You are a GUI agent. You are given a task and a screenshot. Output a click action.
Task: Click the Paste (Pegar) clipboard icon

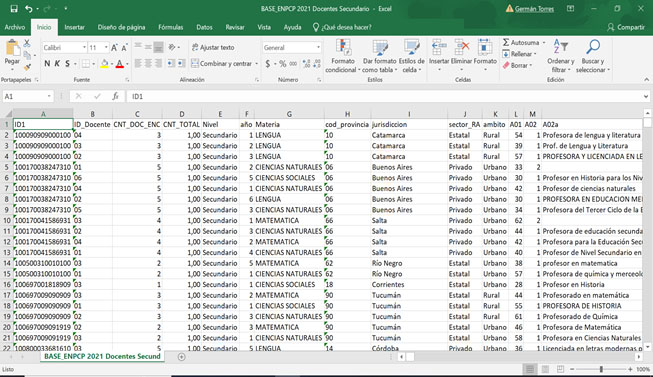[x=12, y=47]
